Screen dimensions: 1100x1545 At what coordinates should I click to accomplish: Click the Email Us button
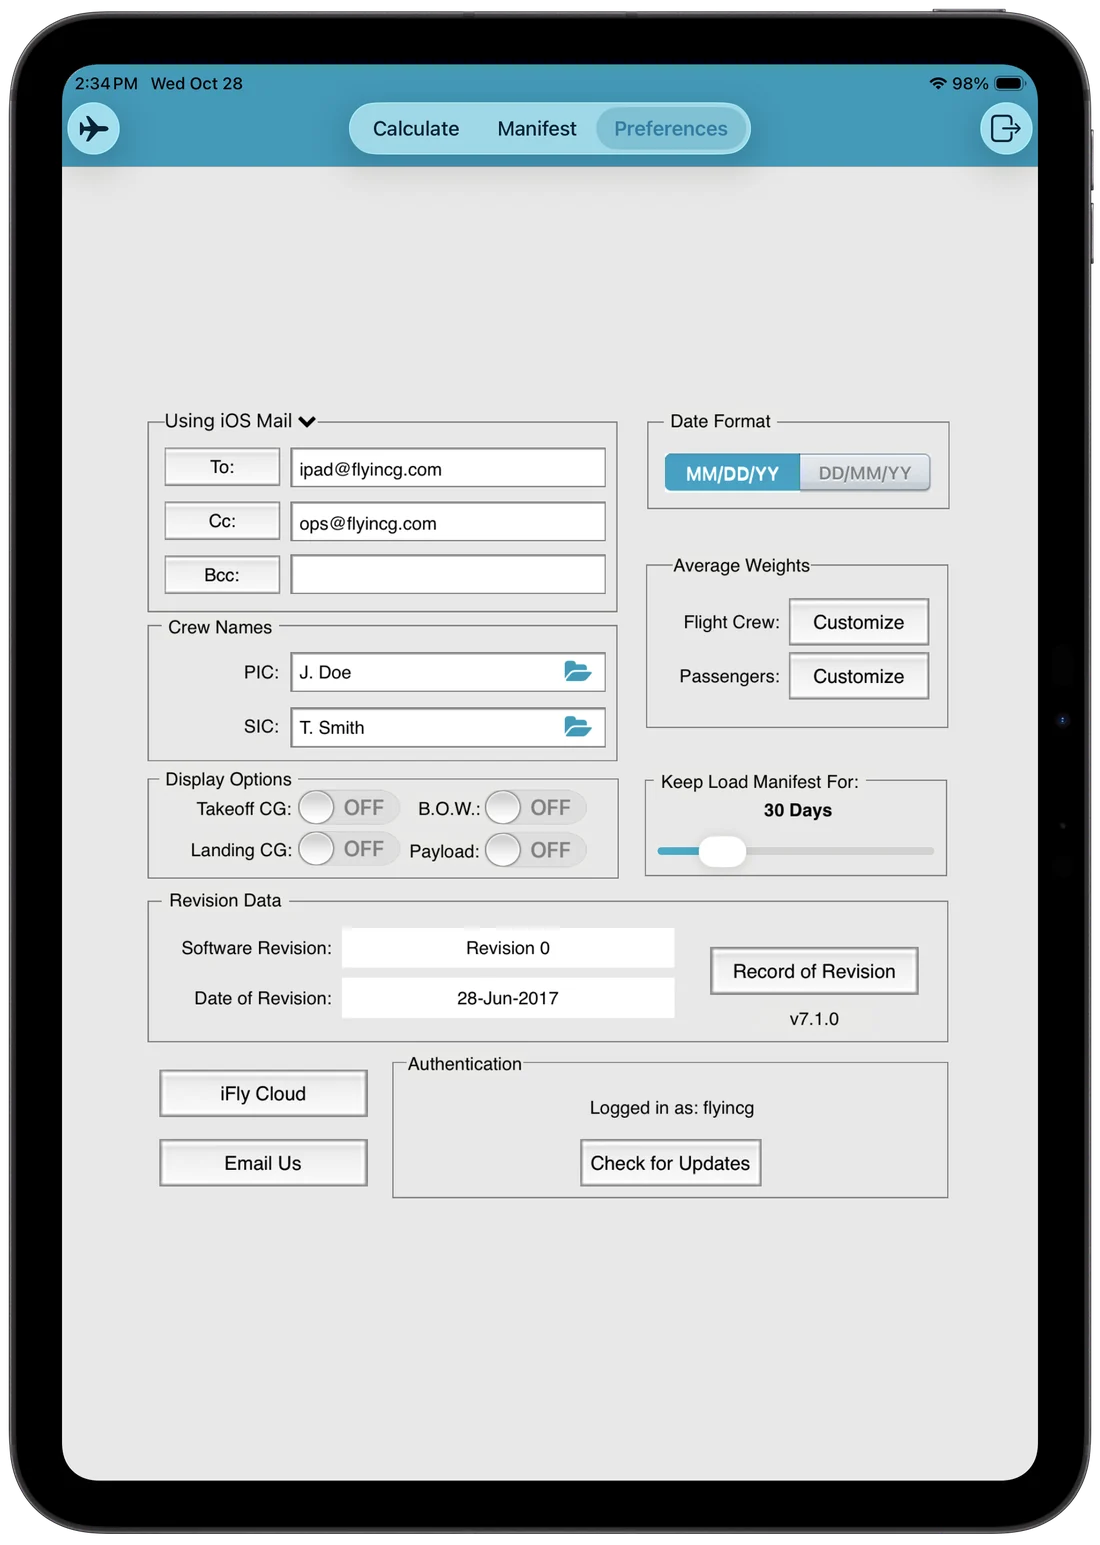(263, 1163)
